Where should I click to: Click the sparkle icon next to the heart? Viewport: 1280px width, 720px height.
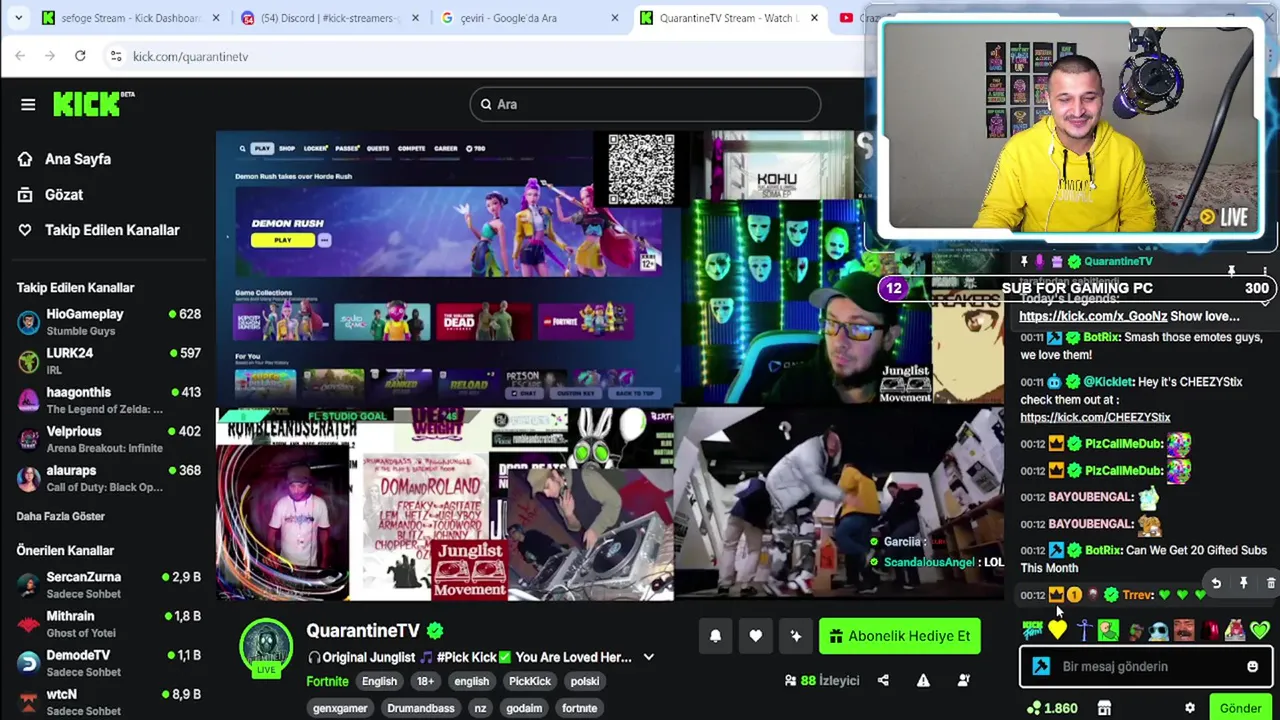(x=795, y=636)
